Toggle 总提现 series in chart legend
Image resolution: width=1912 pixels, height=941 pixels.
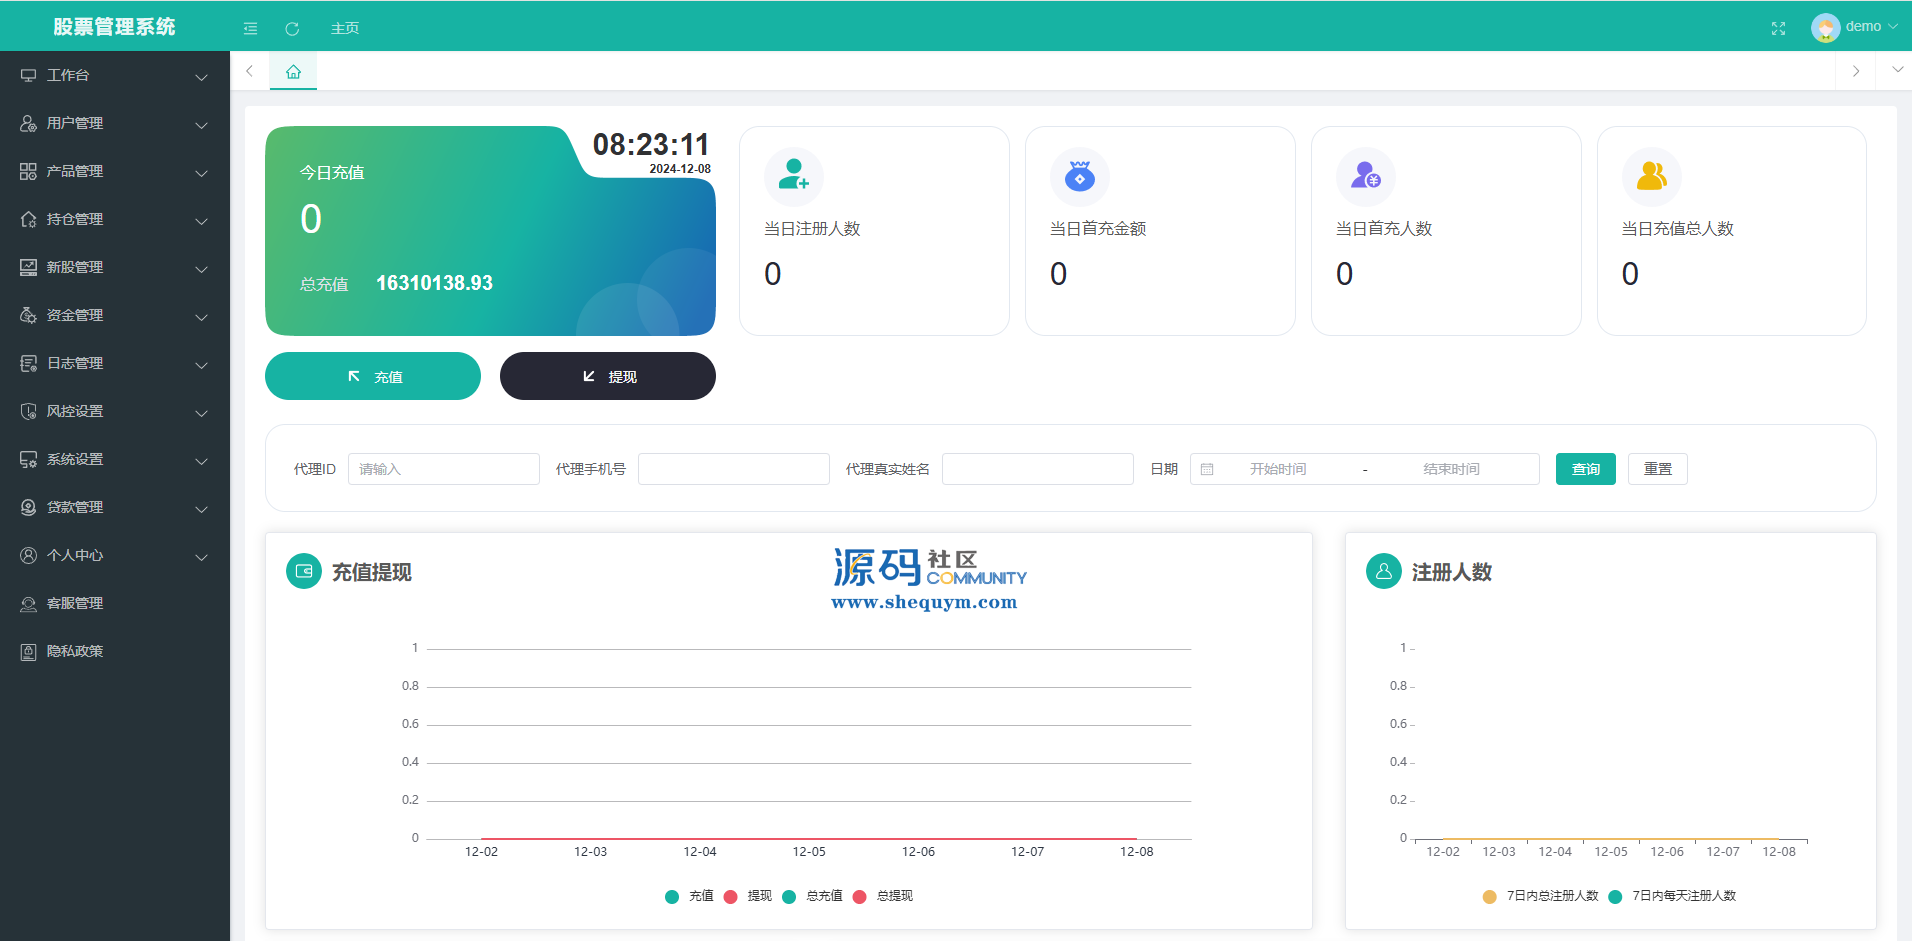click(x=884, y=896)
